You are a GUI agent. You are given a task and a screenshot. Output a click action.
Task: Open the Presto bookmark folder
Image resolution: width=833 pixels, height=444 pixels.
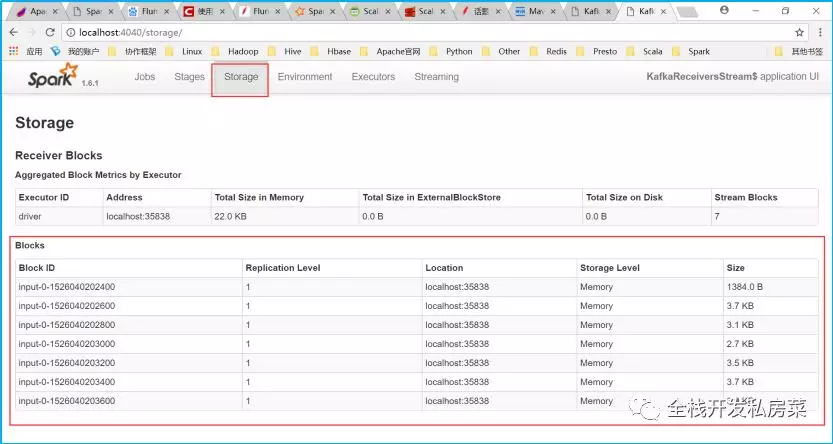pyautogui.click(x=597, y=52)
